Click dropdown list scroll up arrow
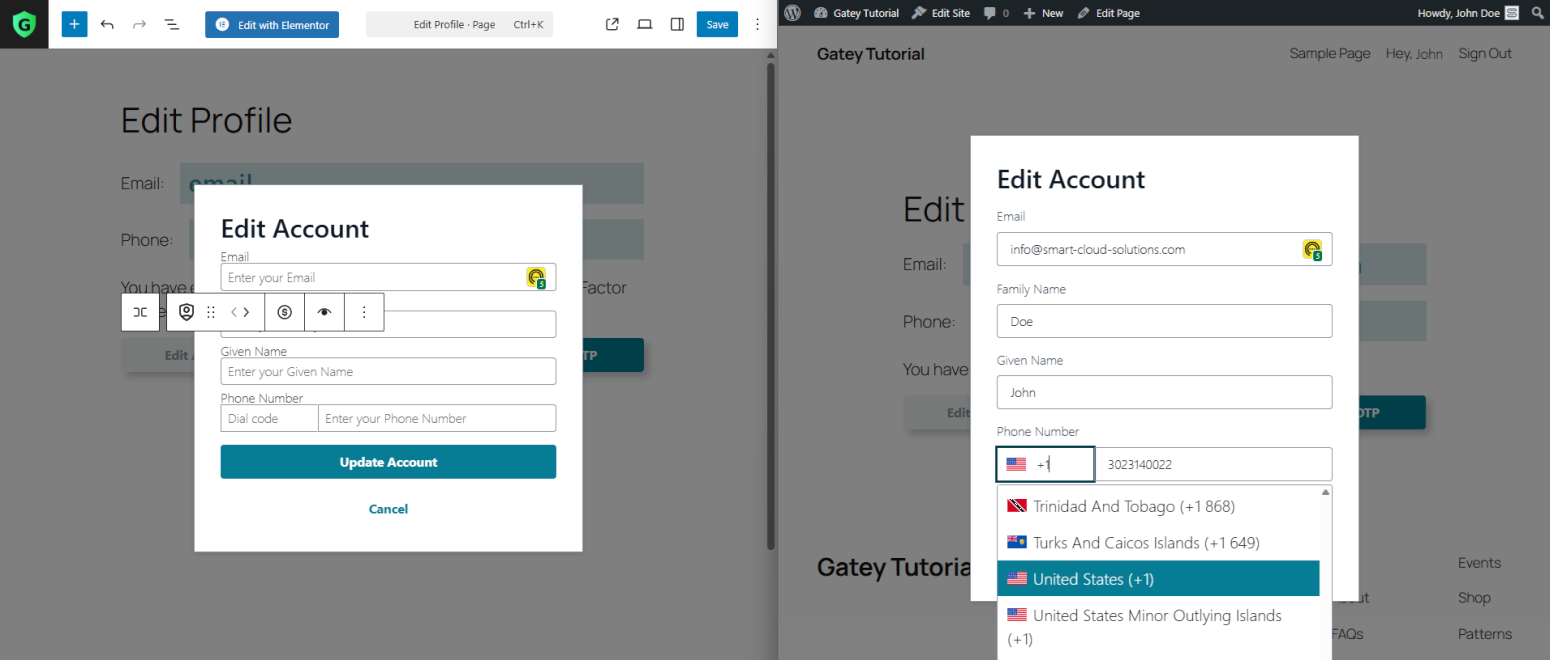This screenshot has height=660, width=1550. [1326, 492]
